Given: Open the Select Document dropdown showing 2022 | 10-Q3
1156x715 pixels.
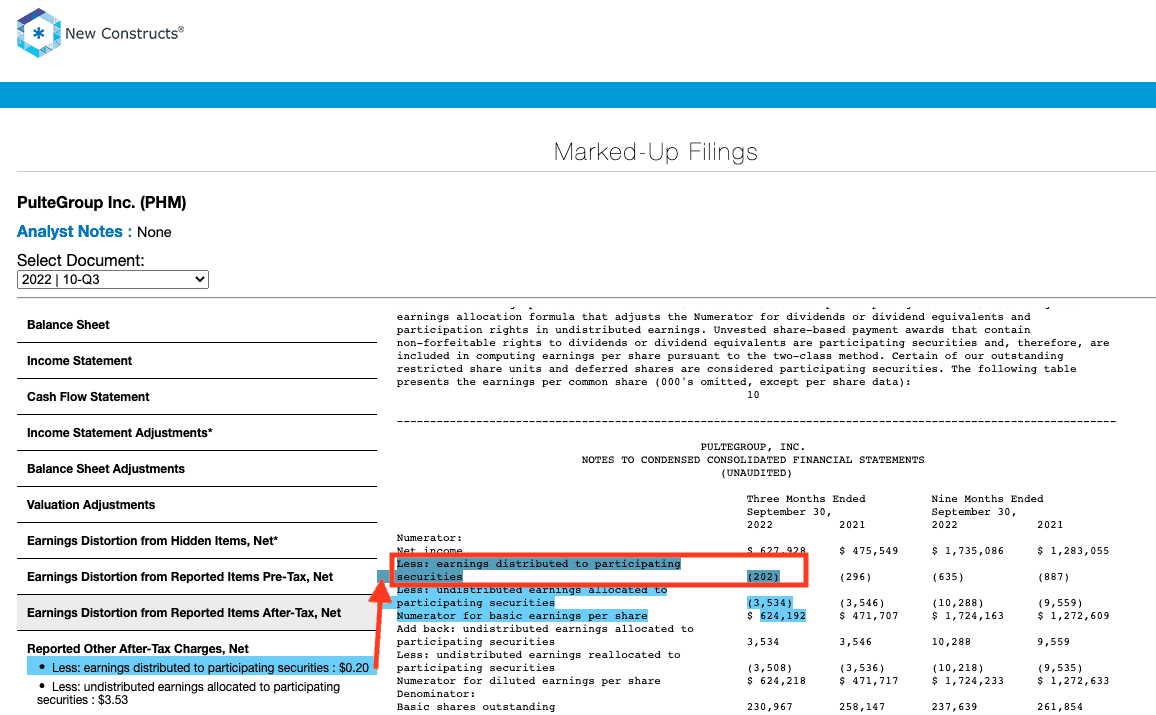Looking at the screenshot, I should point(113,279).
